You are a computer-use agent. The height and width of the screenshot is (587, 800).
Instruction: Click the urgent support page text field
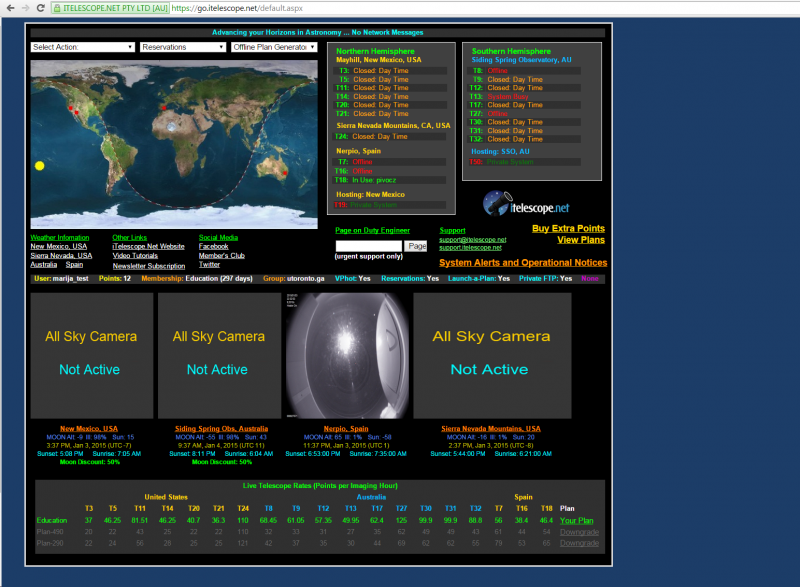368,246
